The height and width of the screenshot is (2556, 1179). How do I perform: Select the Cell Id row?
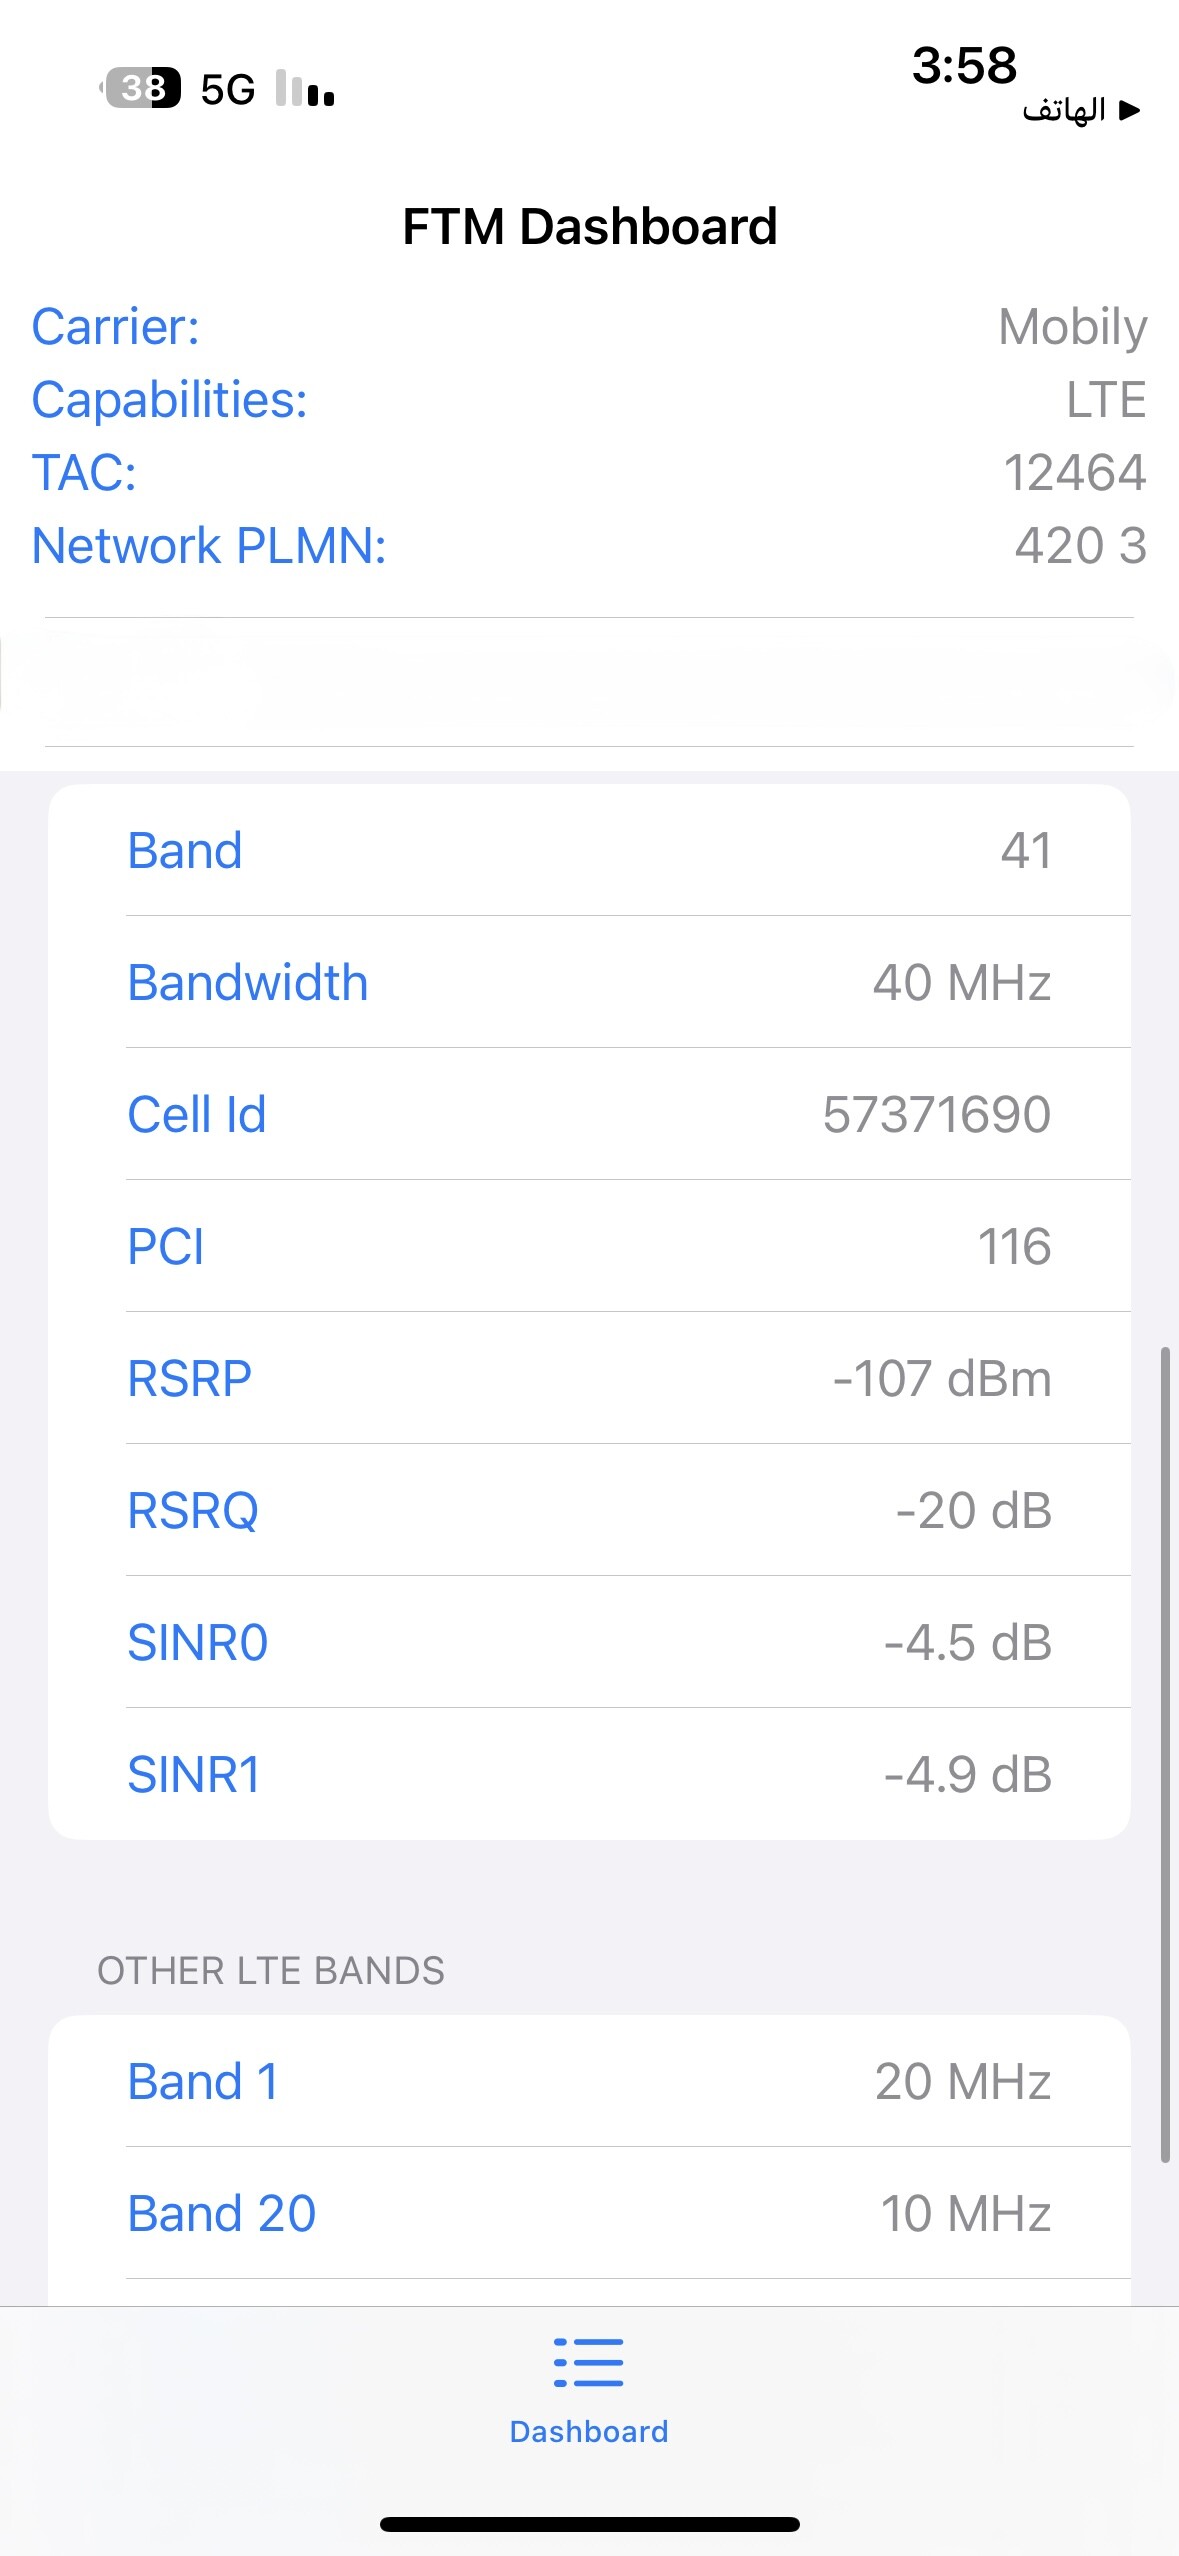589,1115
